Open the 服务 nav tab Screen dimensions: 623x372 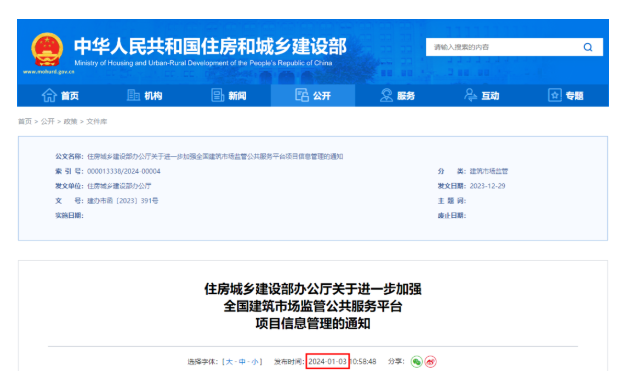397,95
